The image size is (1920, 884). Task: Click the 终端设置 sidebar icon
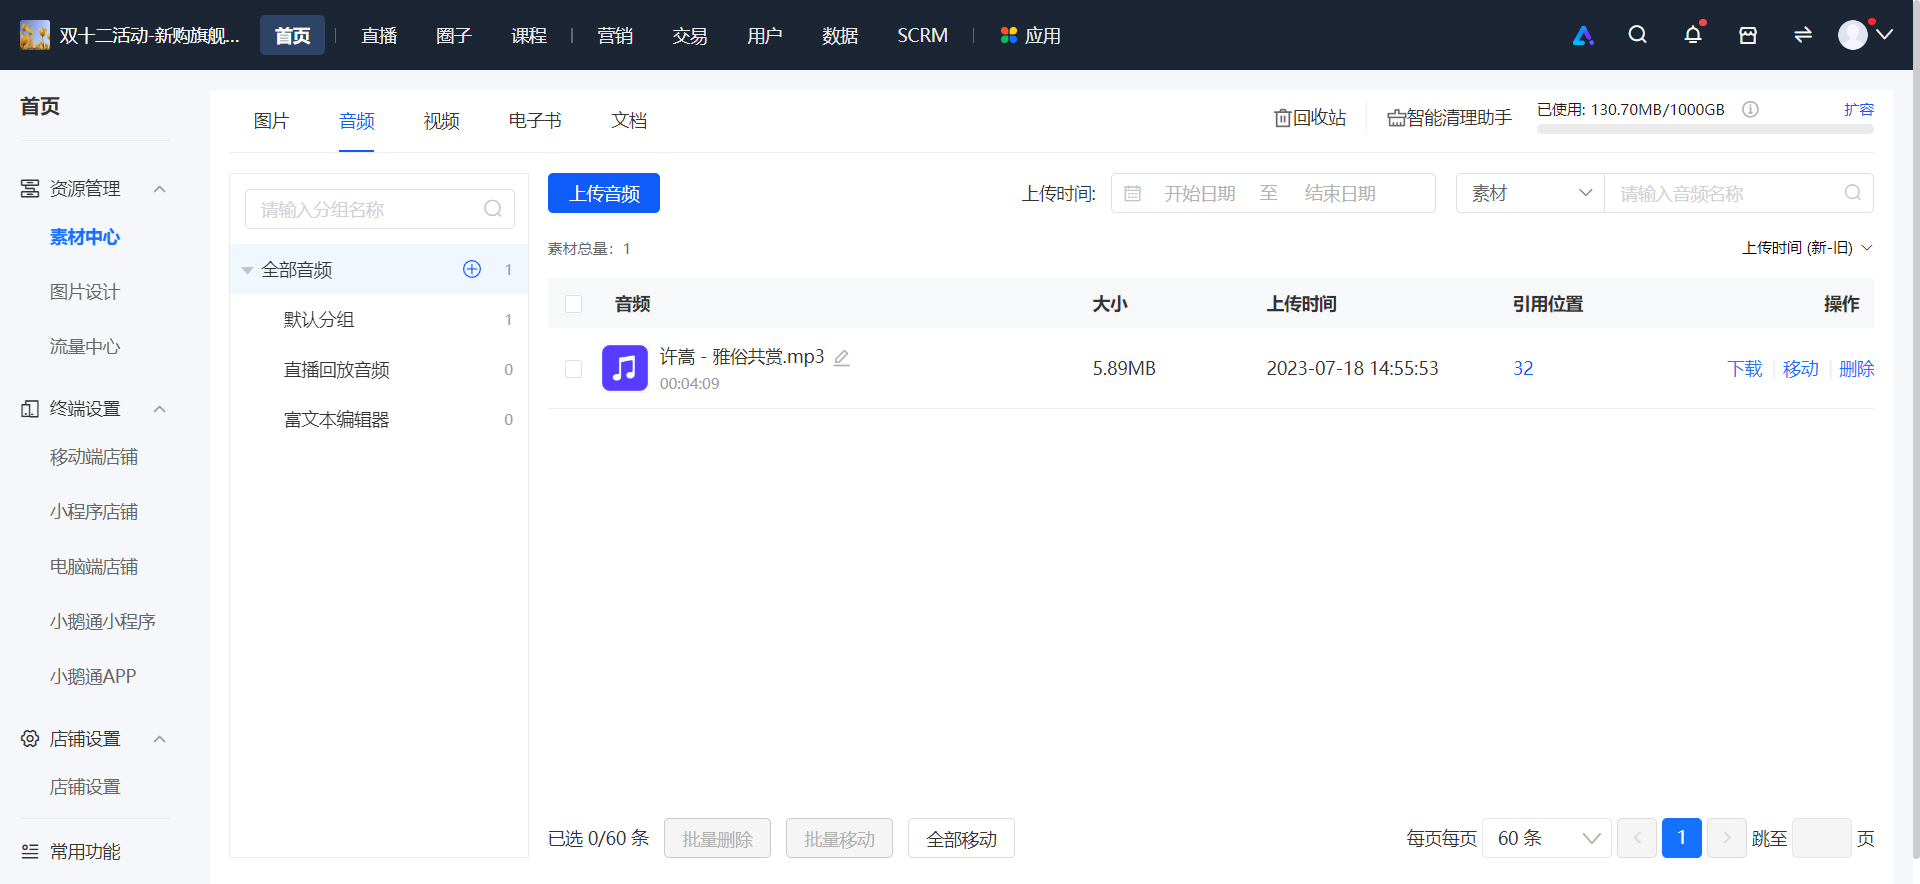(30, 408)
